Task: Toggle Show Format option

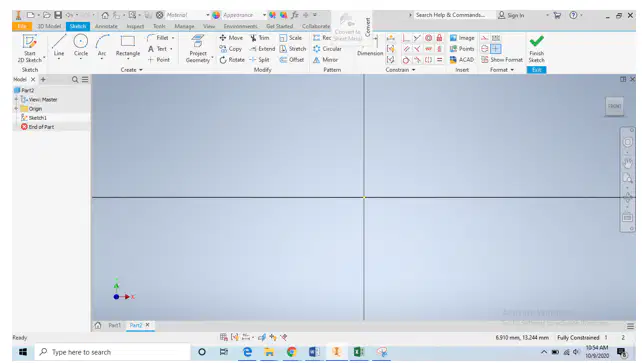Action: click(x=502, y=60)
